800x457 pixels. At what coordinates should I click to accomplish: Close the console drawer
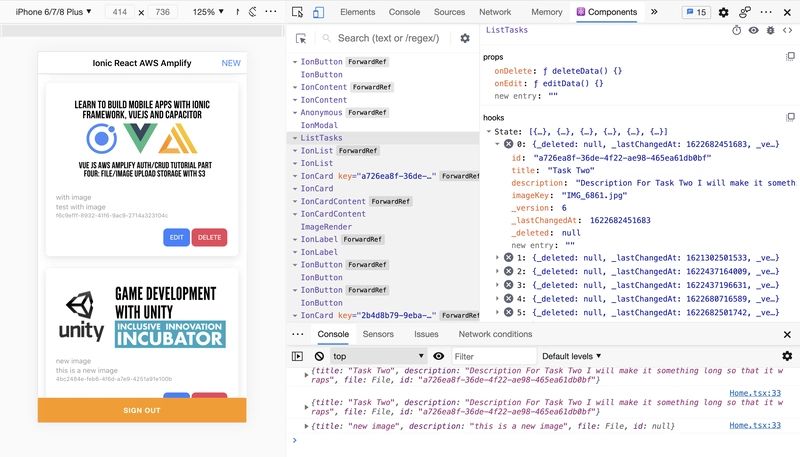[787, 335]
